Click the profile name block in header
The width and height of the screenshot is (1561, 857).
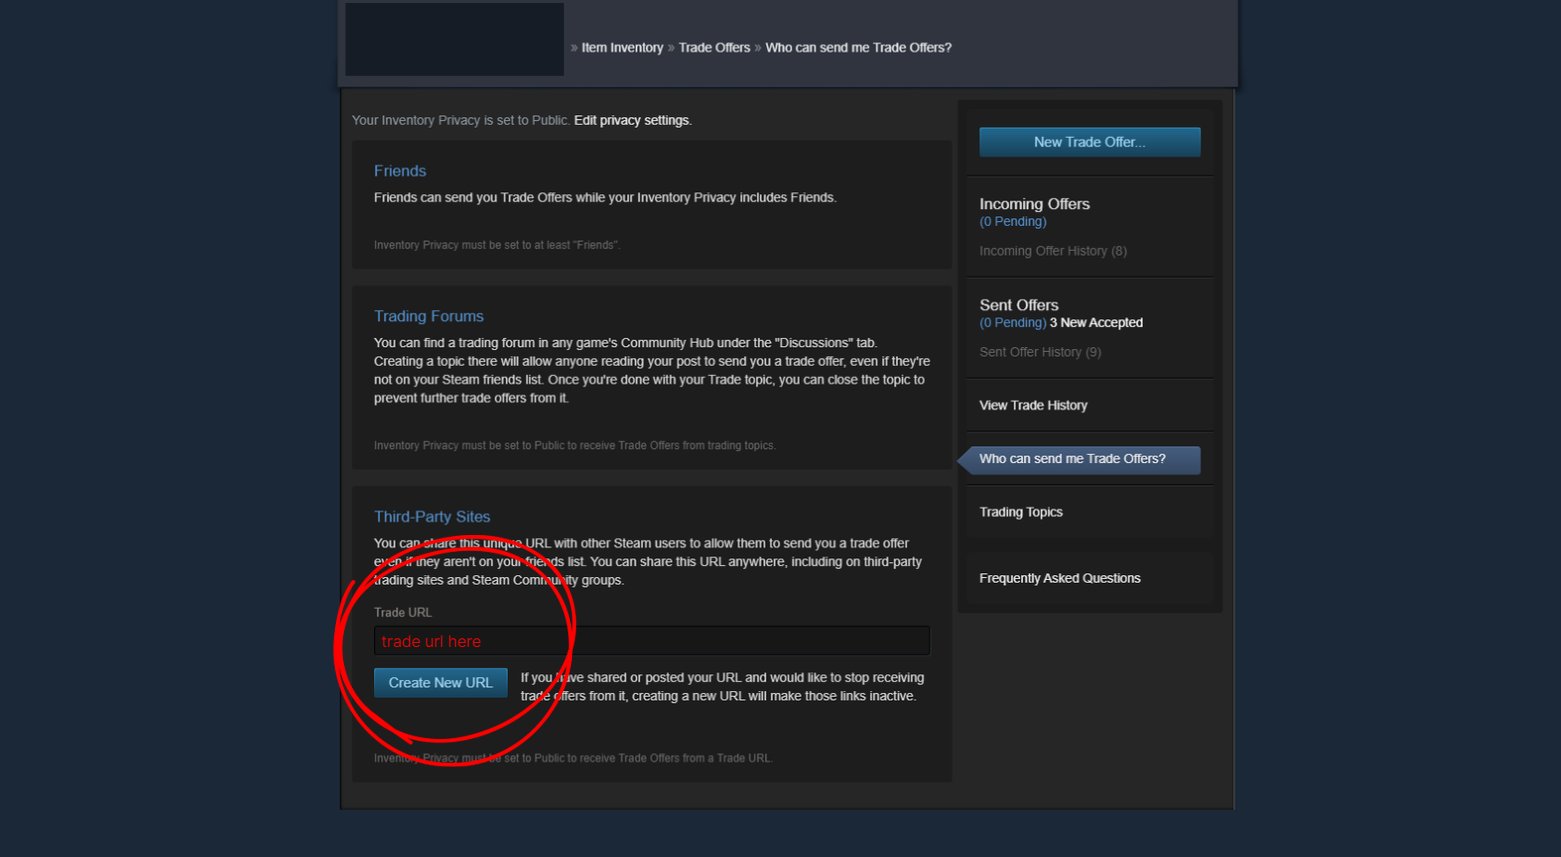454,40
